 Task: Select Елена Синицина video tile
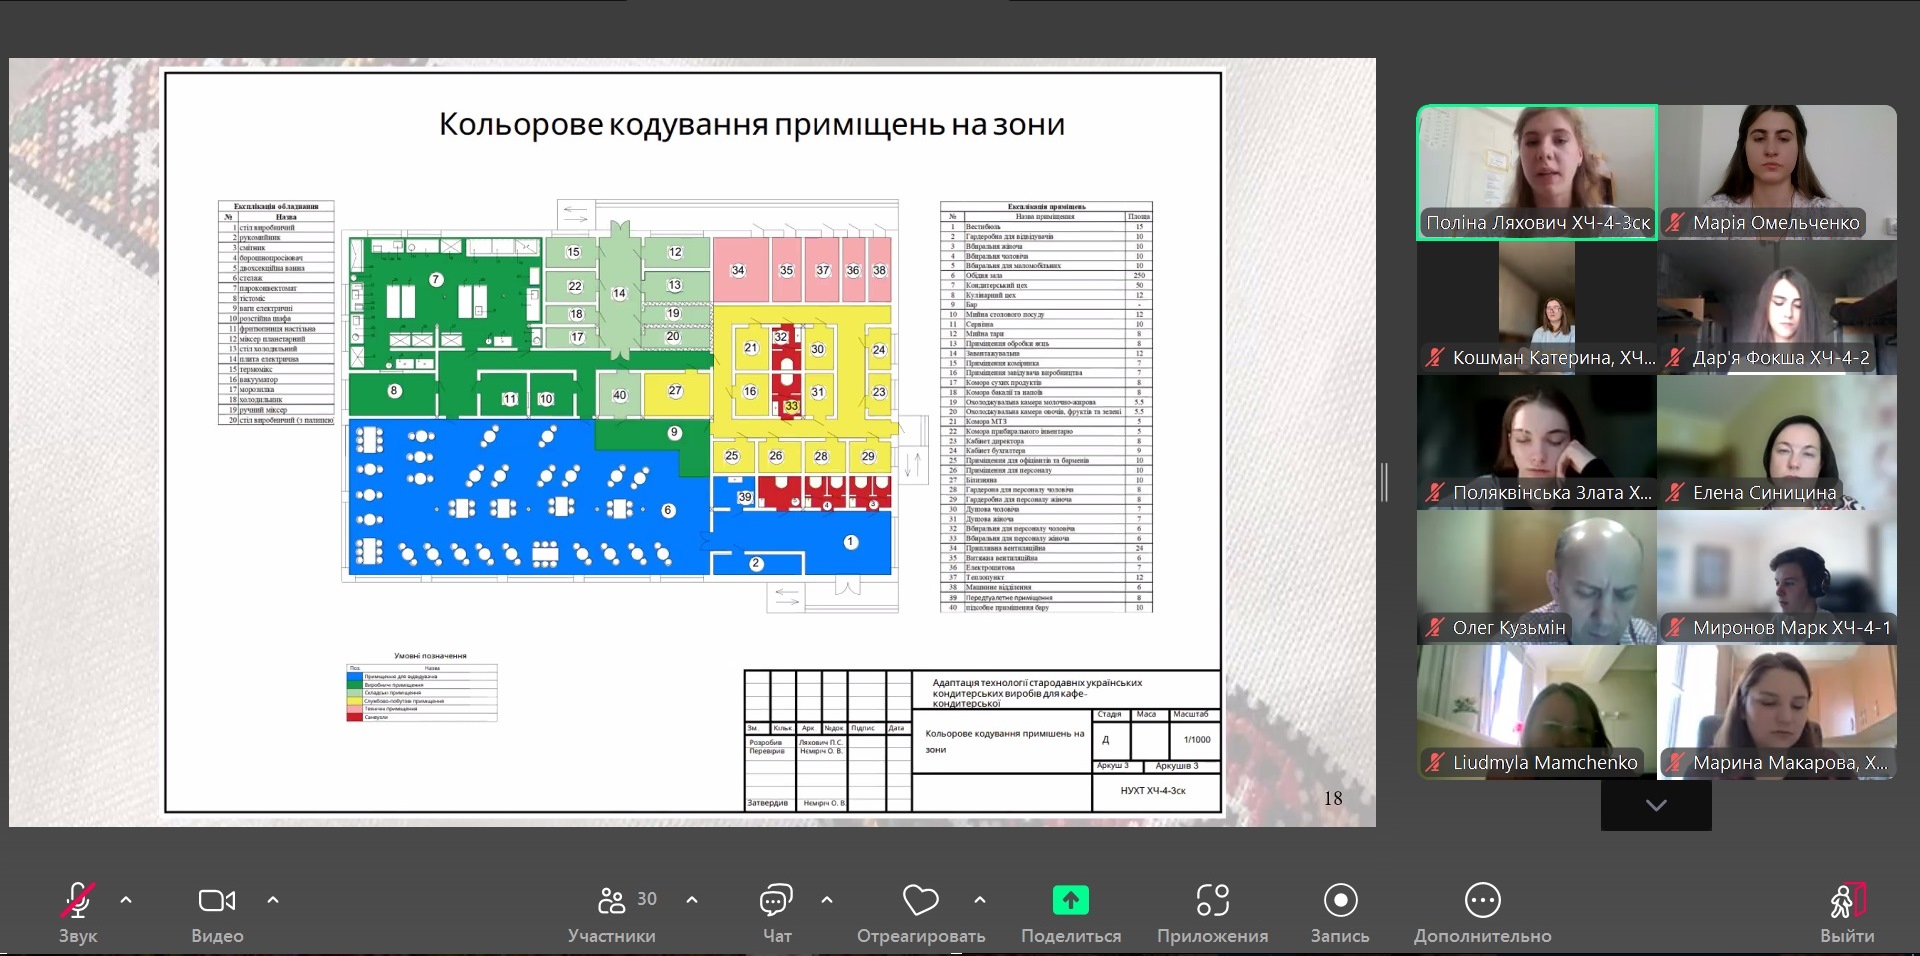[x=1777, y=442]
